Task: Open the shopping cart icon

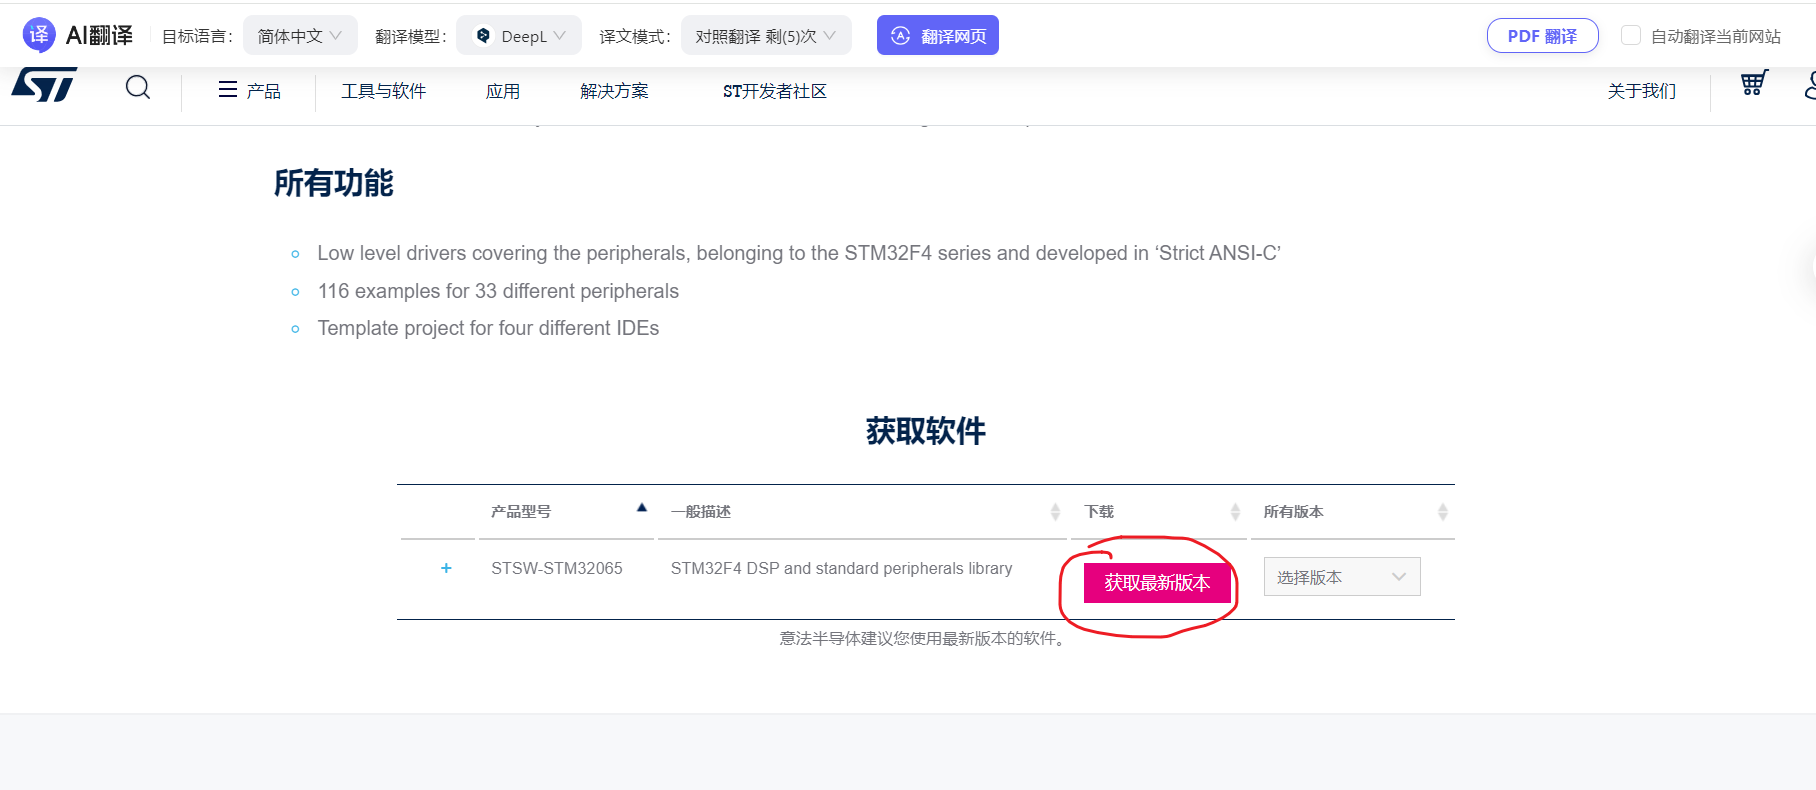Action: coord(1754,83)
